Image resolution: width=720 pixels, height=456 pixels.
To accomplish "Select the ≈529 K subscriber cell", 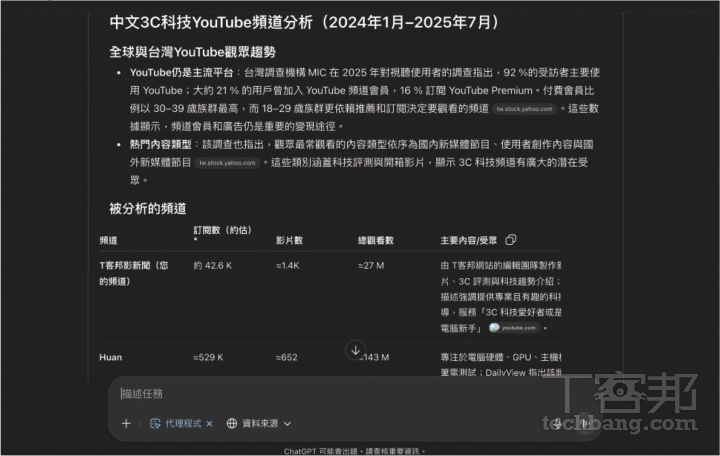I will pos(208,357).
